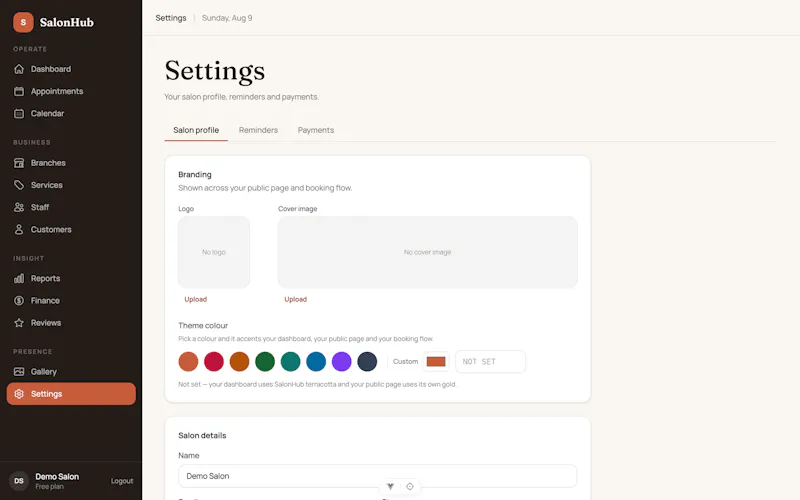This screenshot has width=800, height=500.
Task: Select the blue theme colour
Action: (x=316, y=361)
